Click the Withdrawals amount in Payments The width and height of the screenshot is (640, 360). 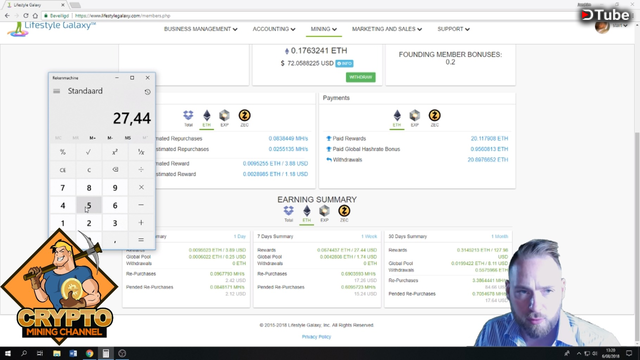[488, 160]
